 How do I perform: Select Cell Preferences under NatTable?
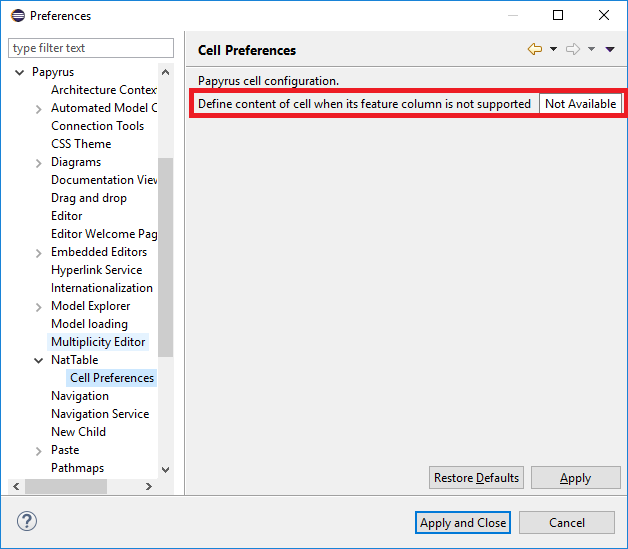[x=112, y=378]
